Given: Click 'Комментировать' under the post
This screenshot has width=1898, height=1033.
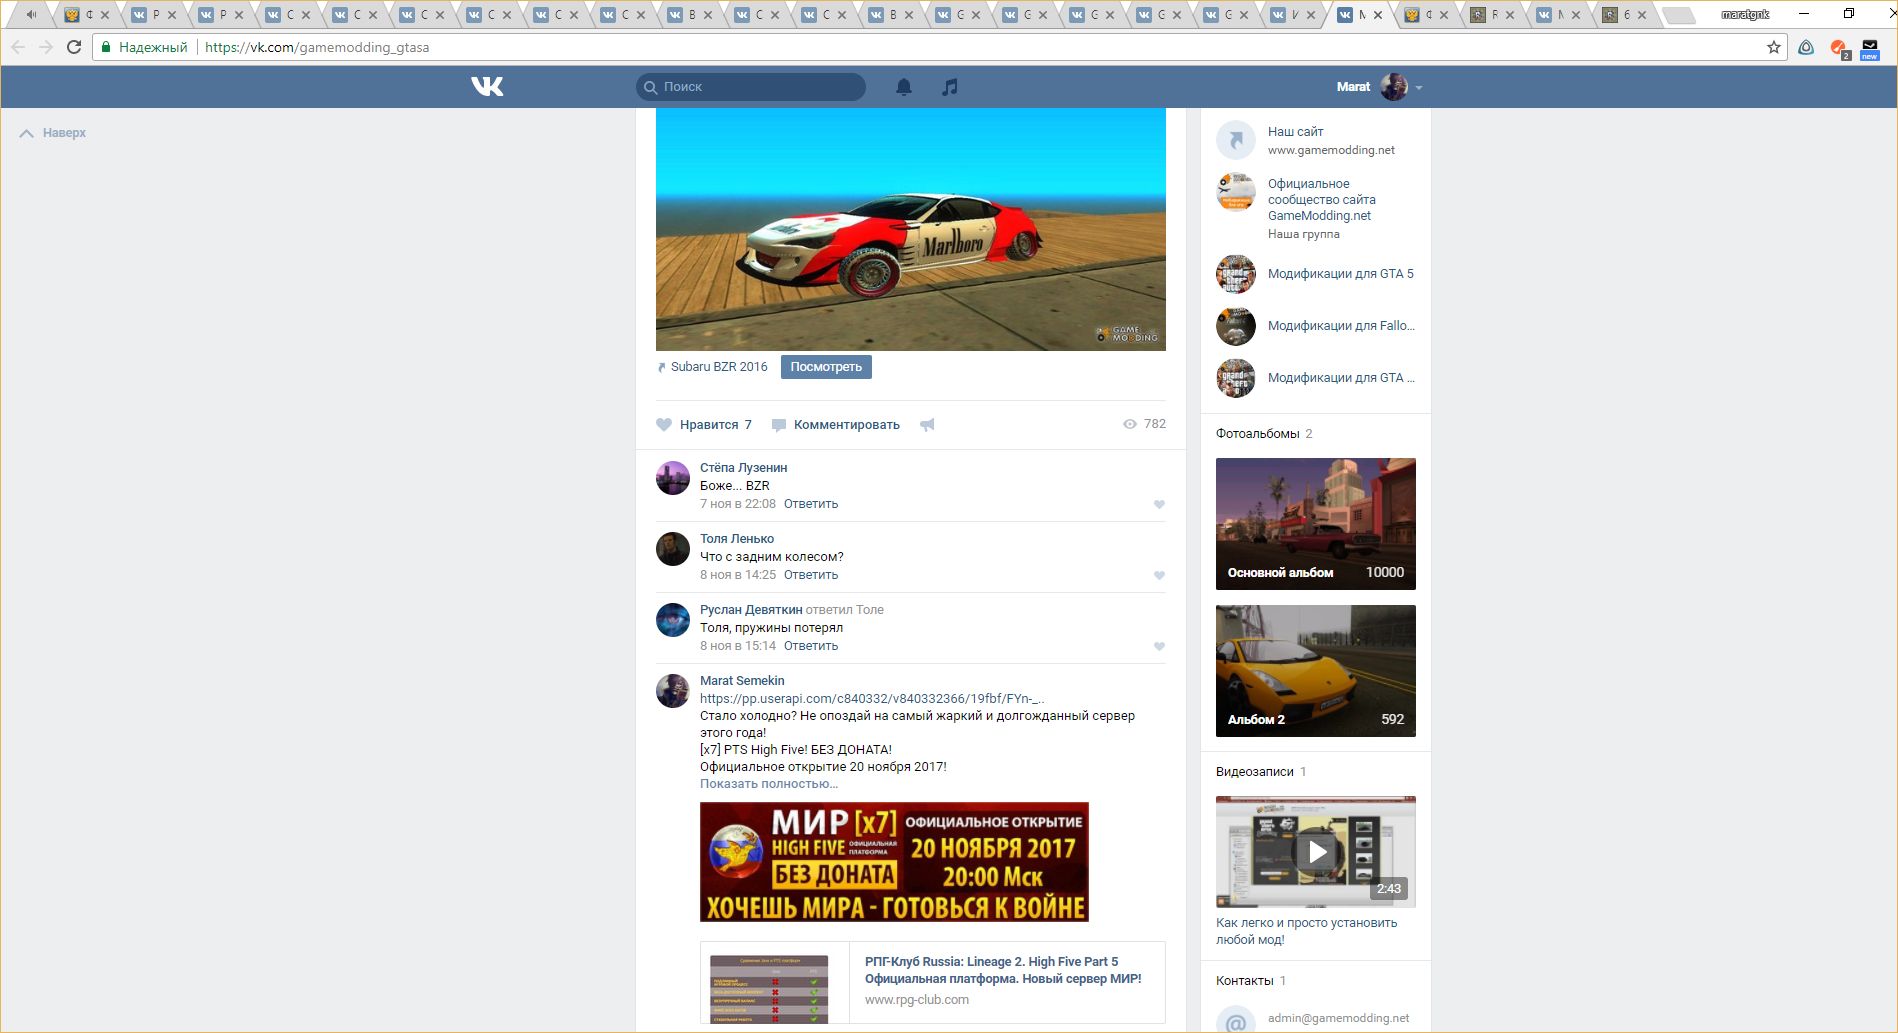Looking at the screenshot, I should click(847, 425).
